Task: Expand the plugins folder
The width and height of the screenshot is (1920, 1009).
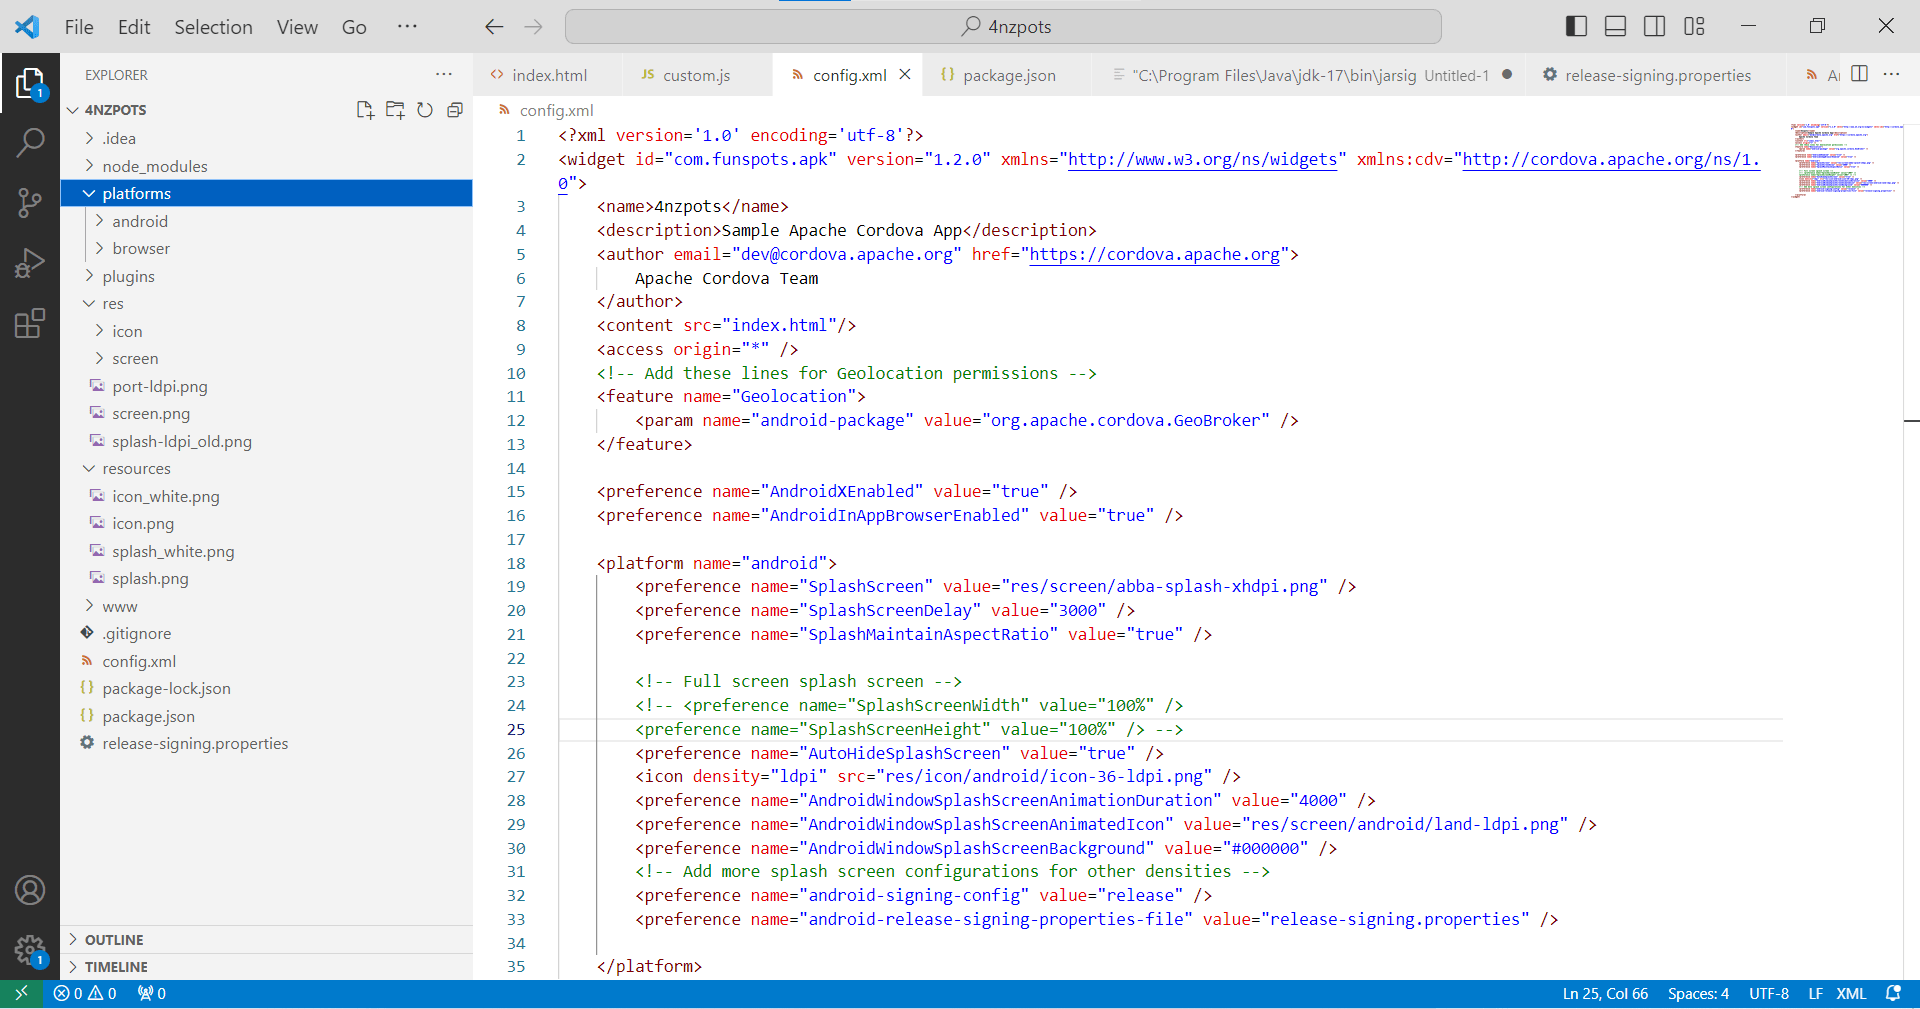Action: pyautogui.click(x=266, y=276)
